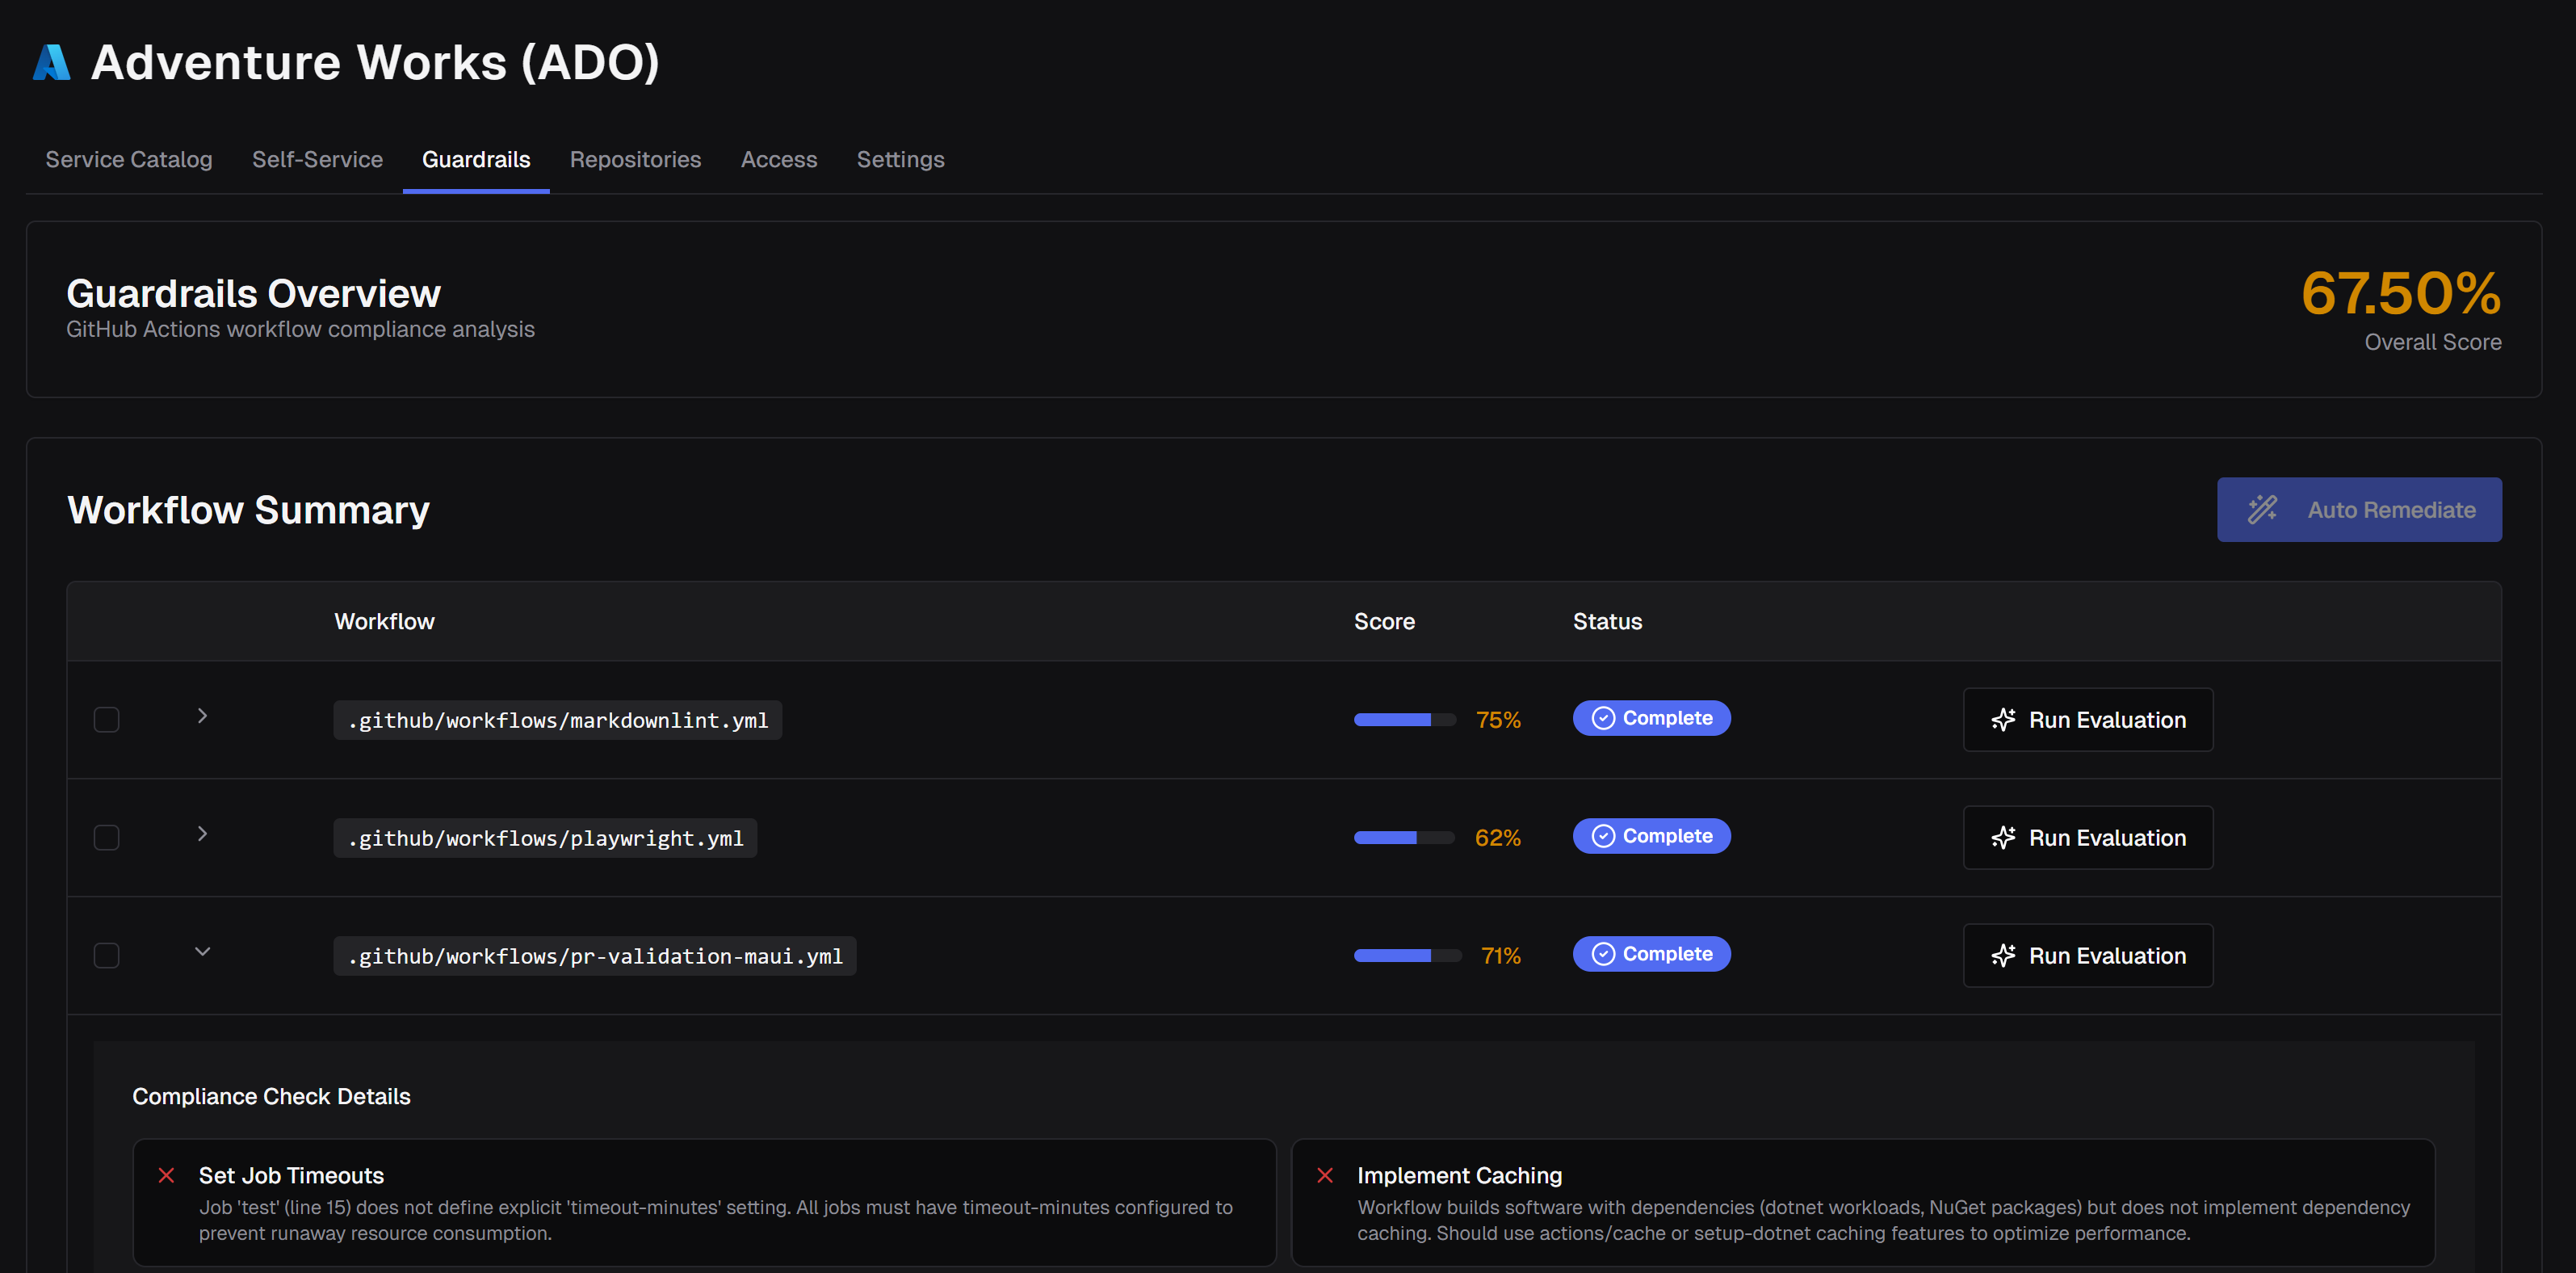Collapse the pr-validation-maui.yml workflow row

tap(203, 952)
